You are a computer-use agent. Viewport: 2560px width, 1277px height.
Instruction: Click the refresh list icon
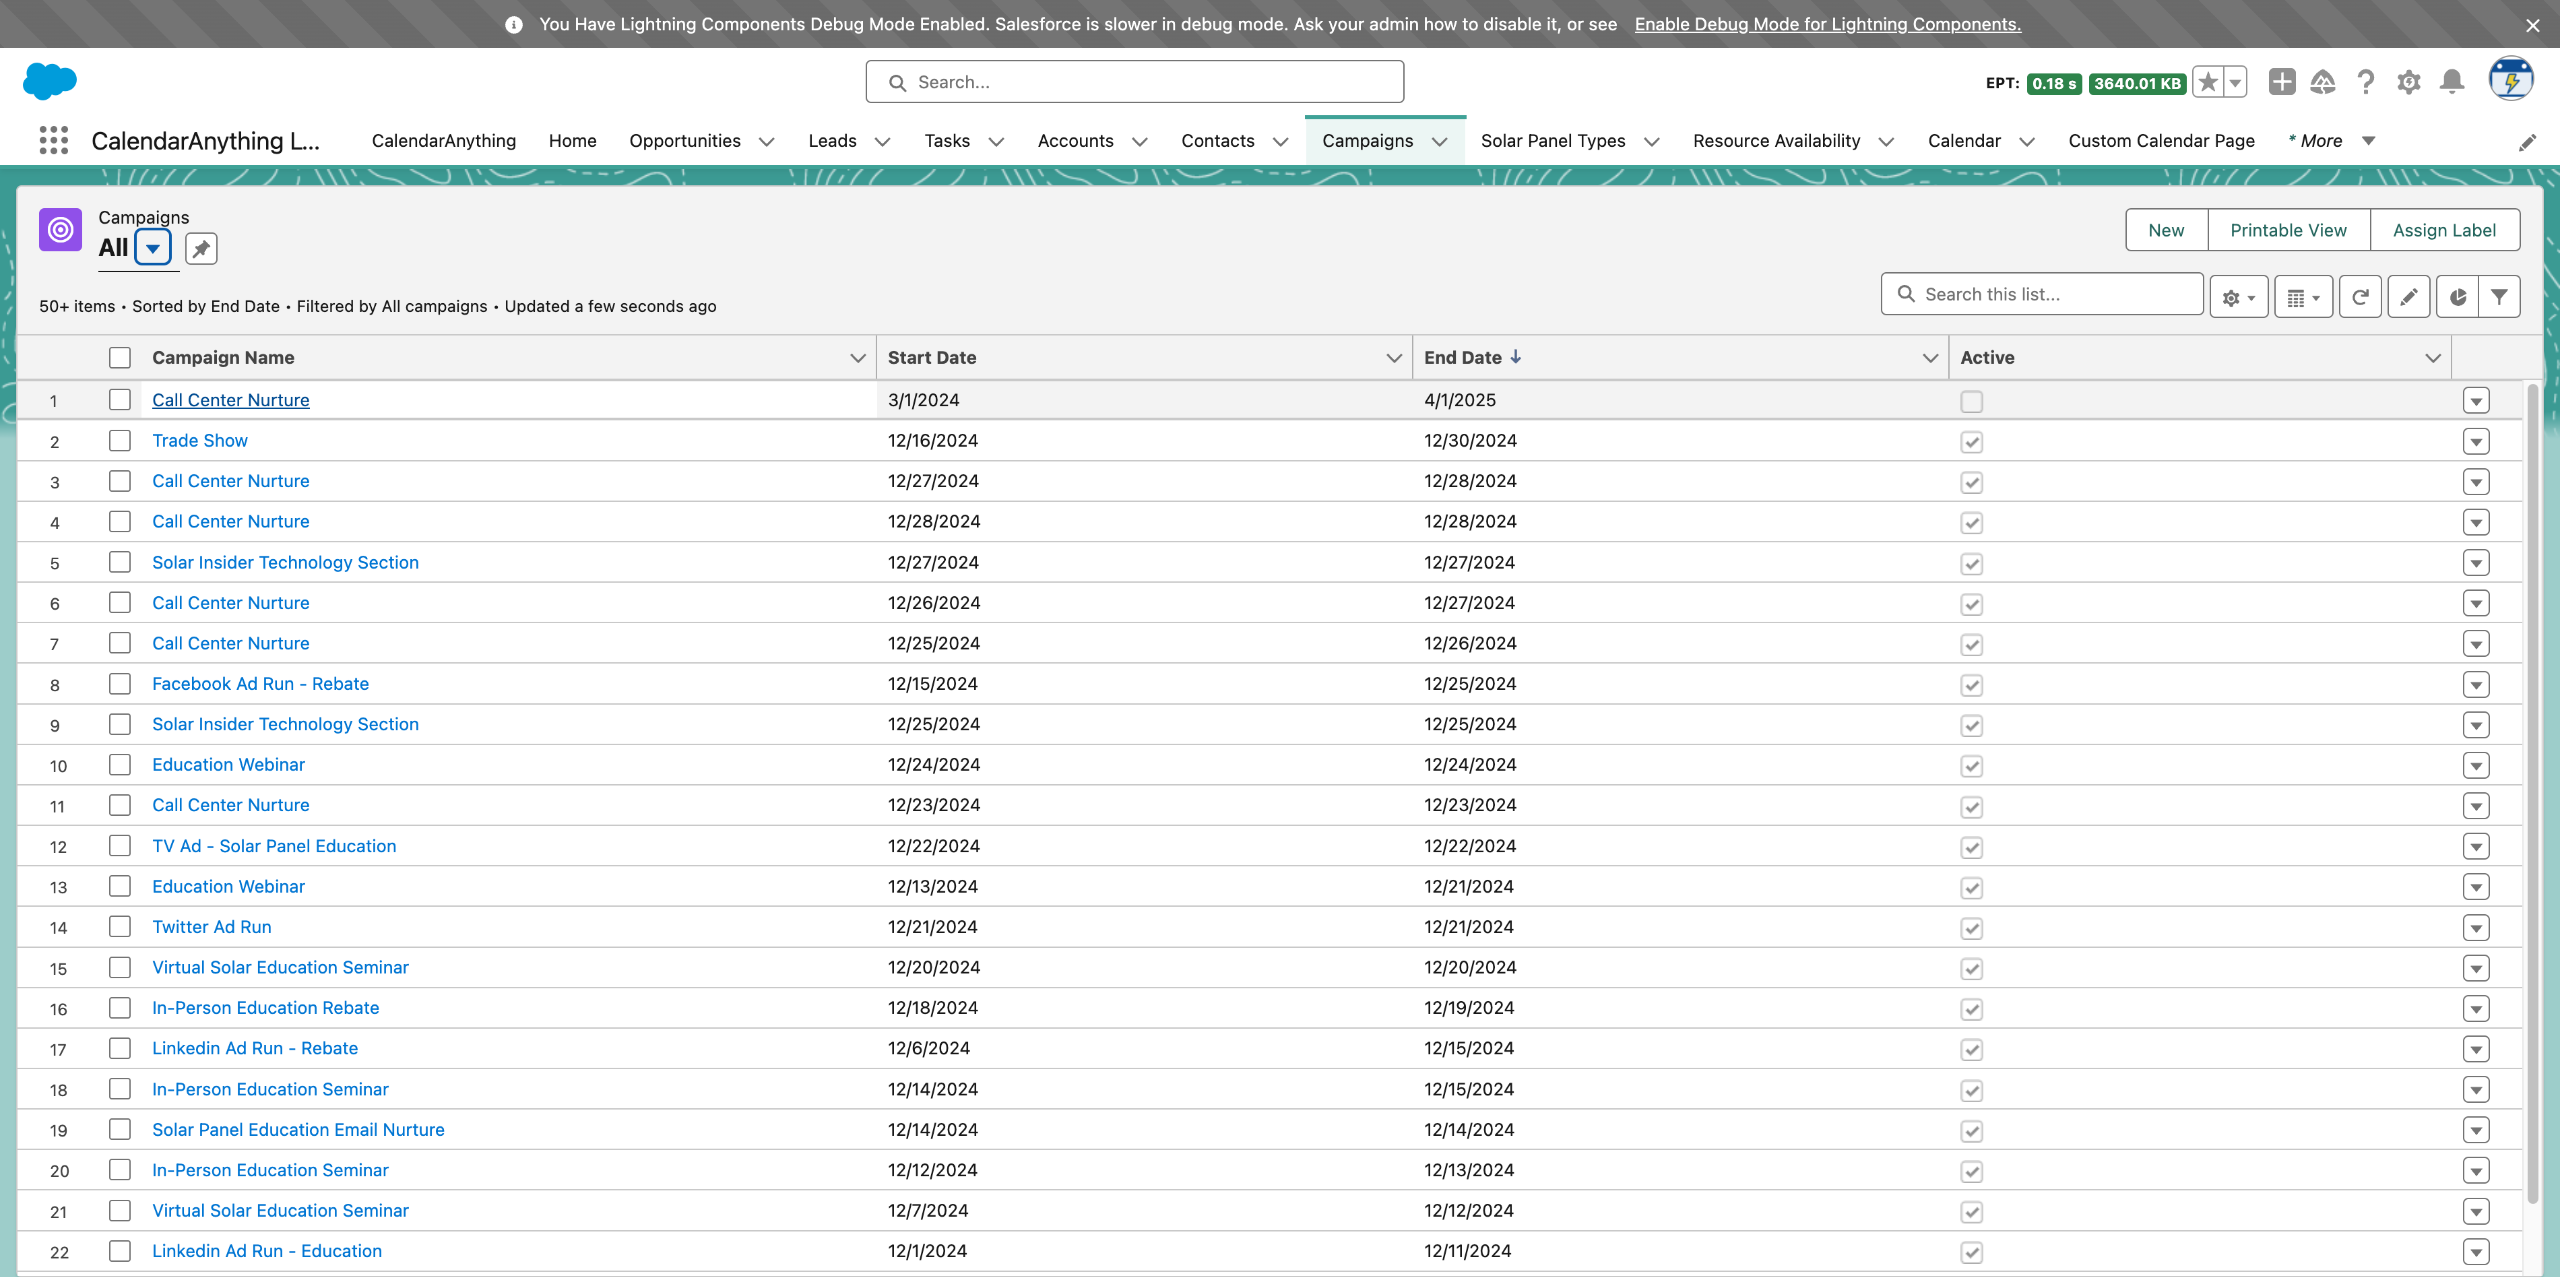2360,297
